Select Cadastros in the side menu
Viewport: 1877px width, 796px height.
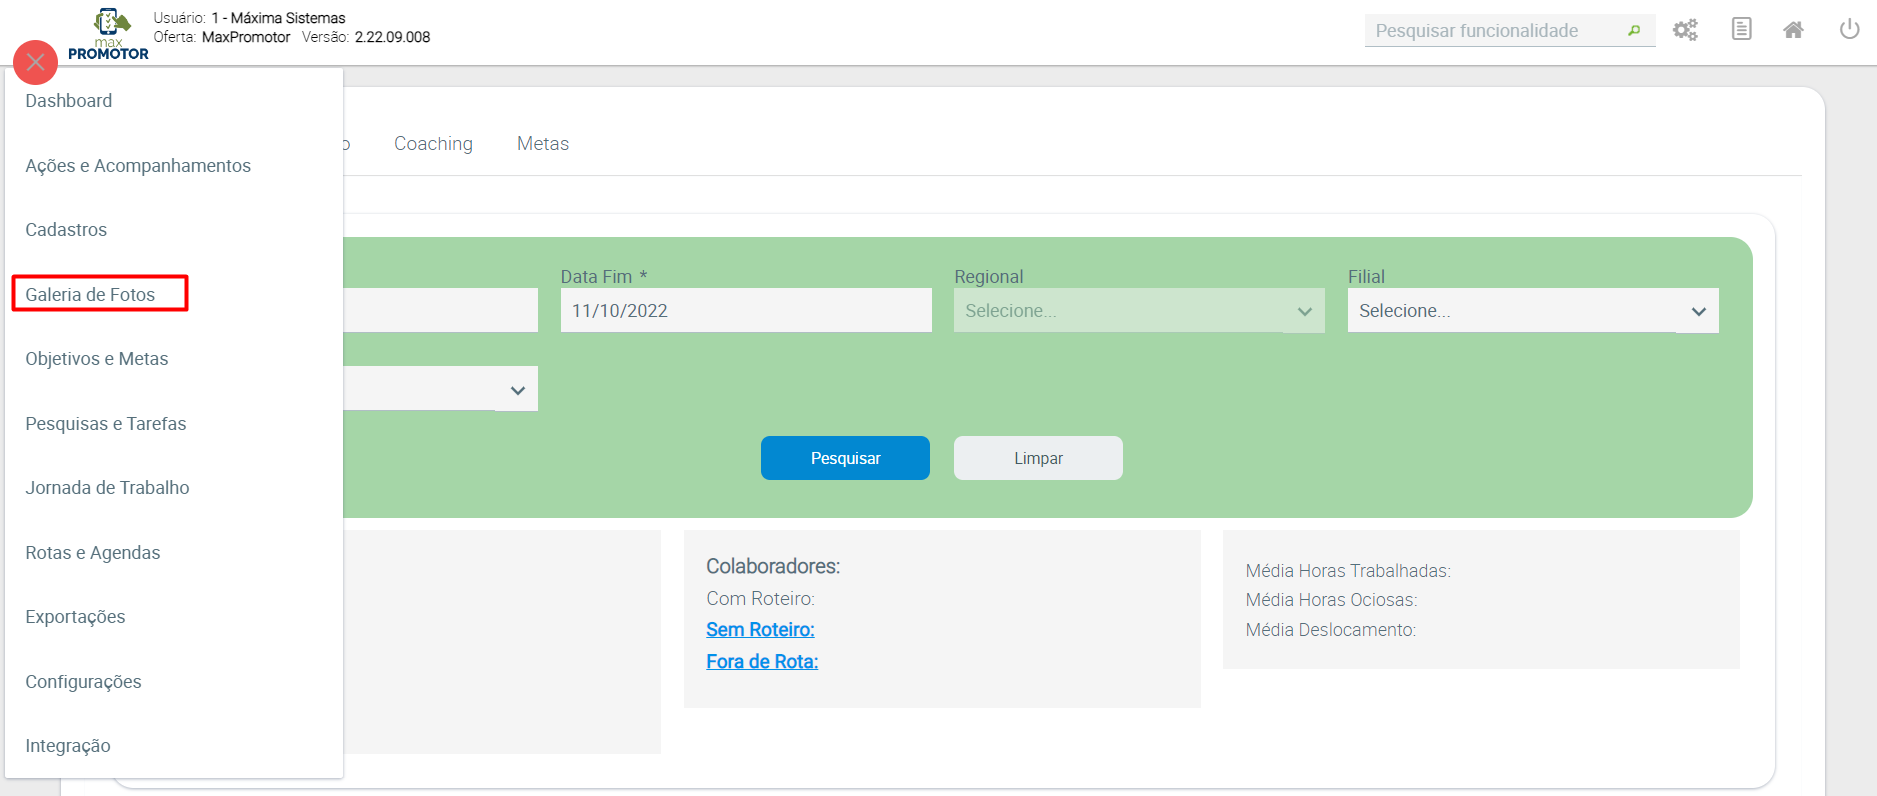66,230
